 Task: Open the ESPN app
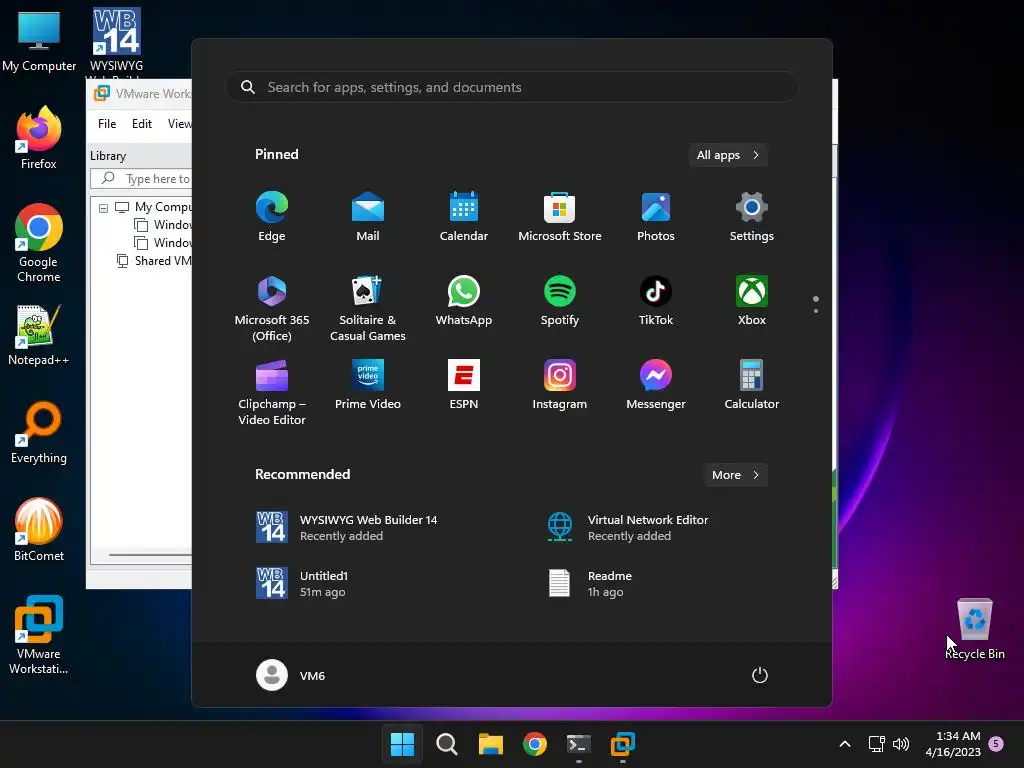(464, 385)
